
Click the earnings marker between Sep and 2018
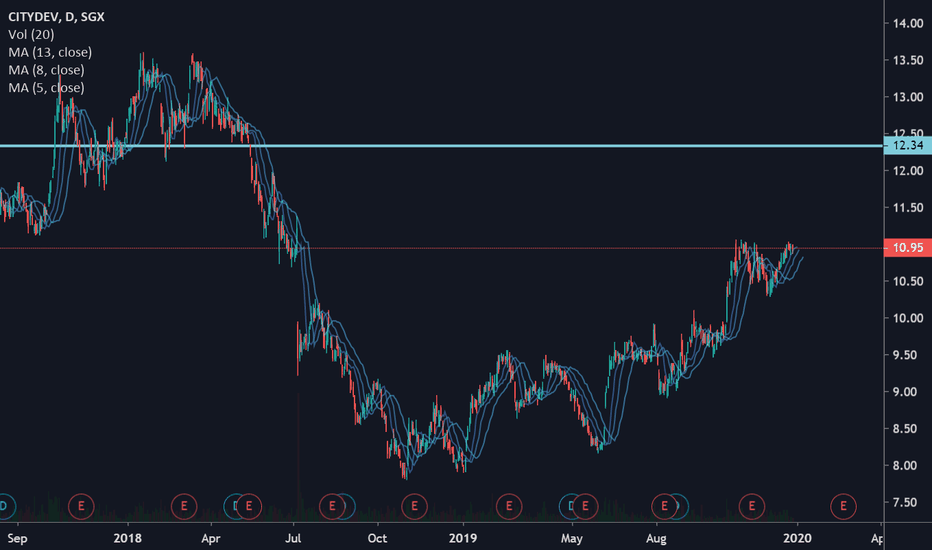[81, 507]
